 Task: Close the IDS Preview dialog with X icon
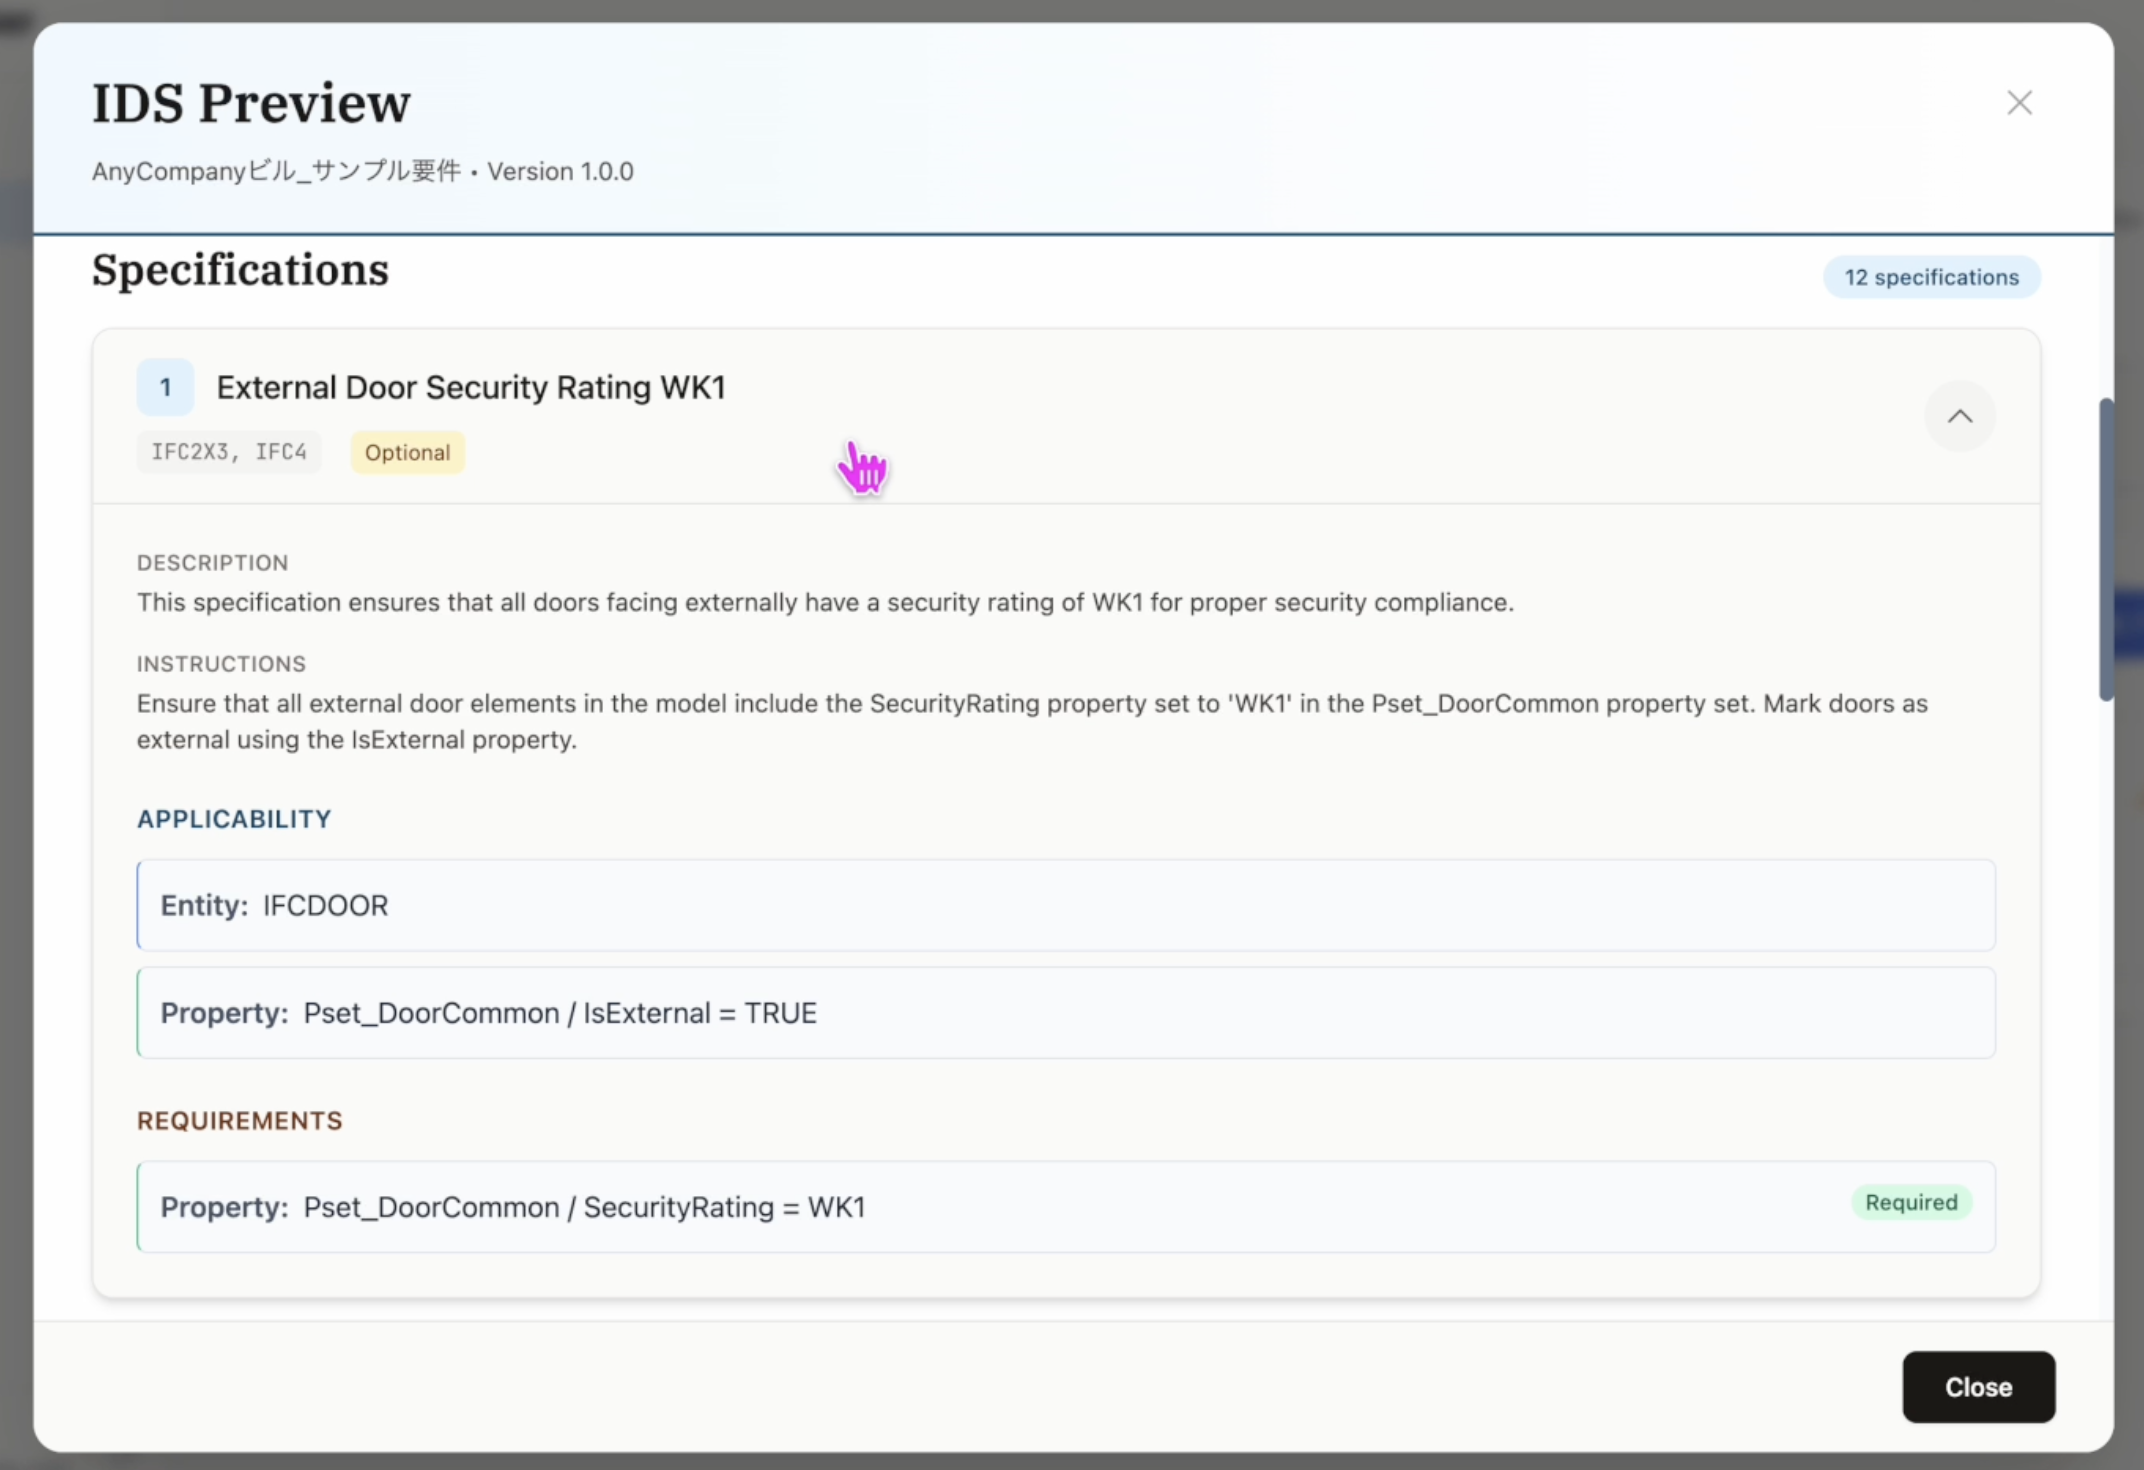tap(2019, 102)
